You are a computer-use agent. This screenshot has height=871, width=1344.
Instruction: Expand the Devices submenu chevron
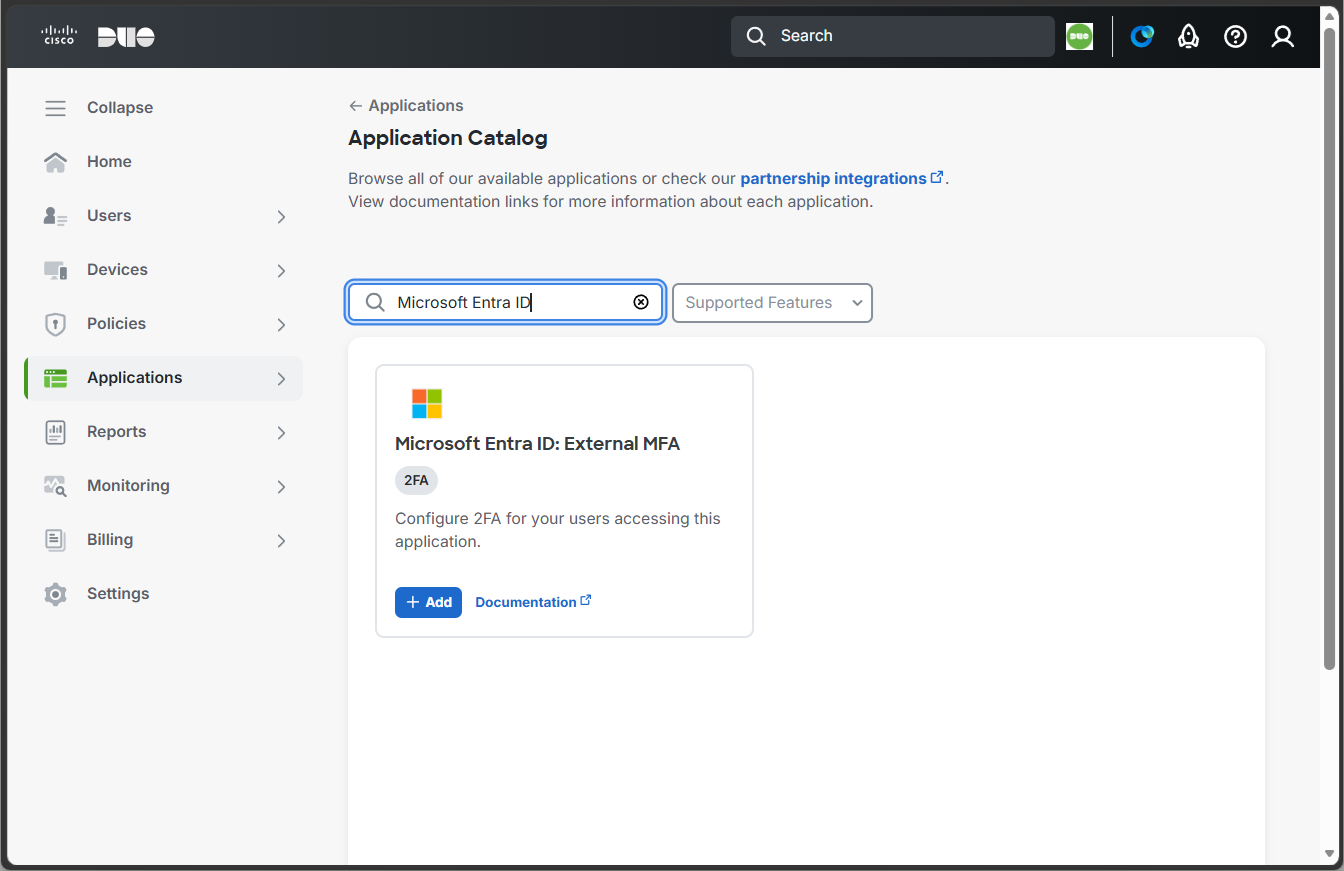pos(281,271)
